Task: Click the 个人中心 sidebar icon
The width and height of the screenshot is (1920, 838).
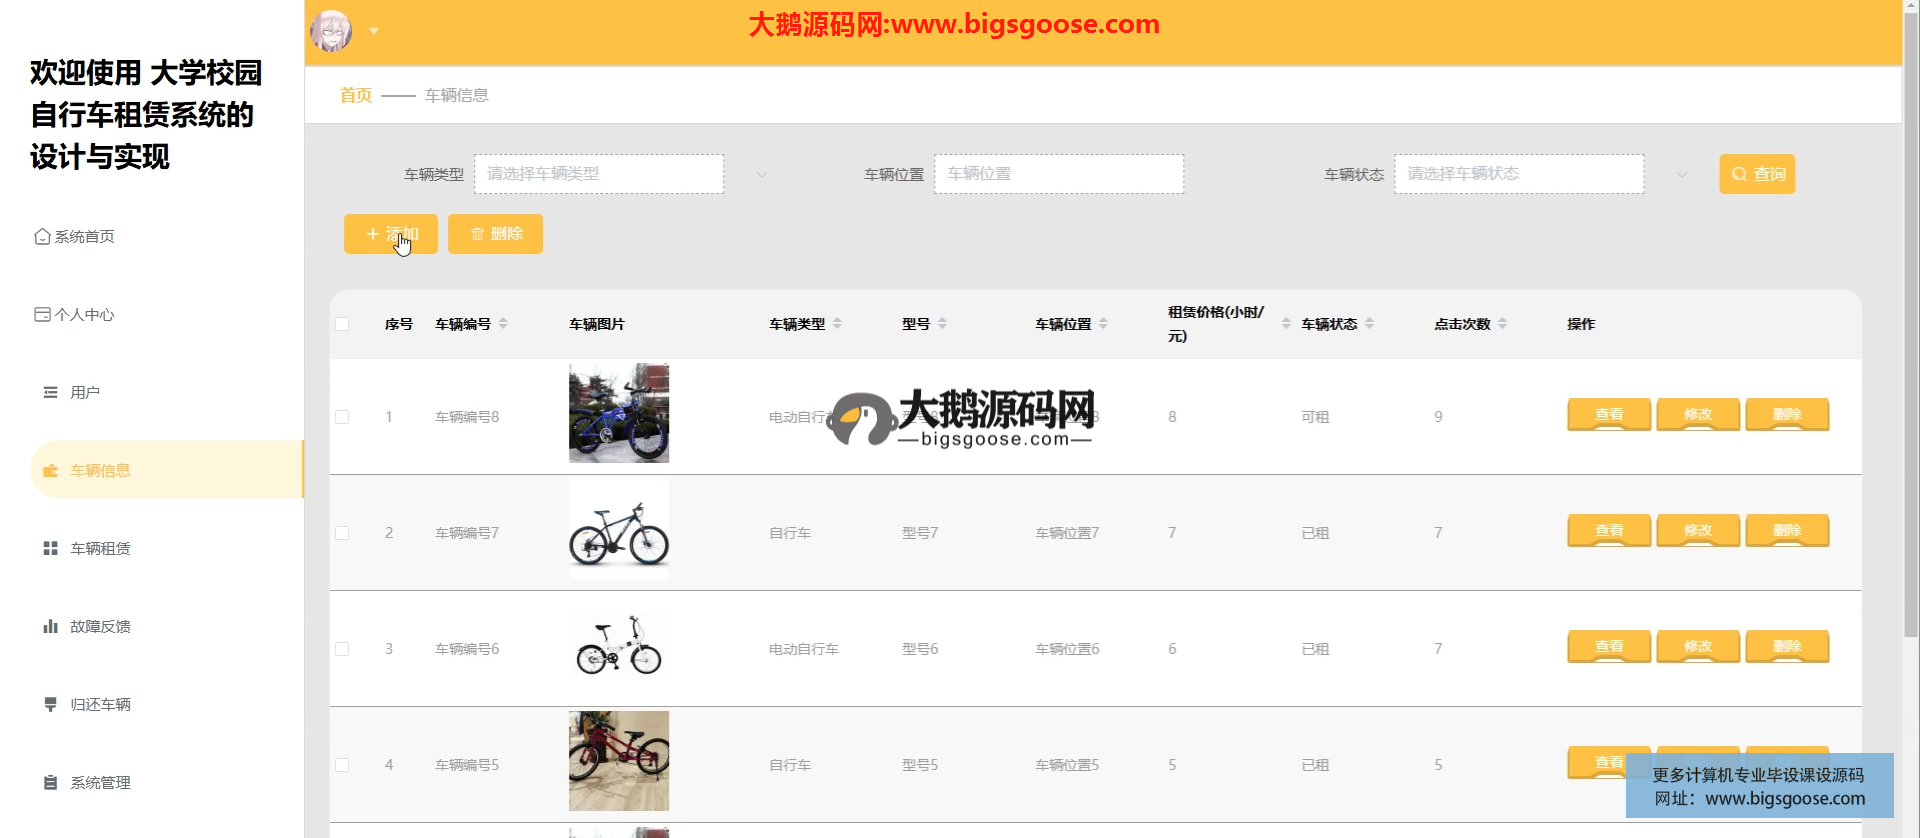Action: pos(42,315)
